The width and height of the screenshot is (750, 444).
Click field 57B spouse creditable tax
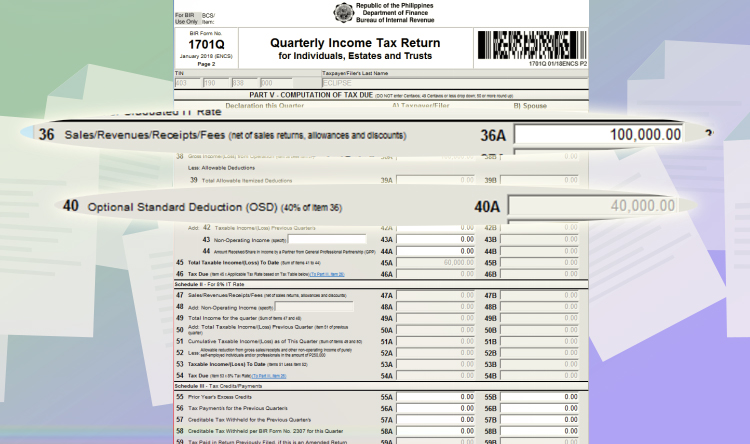point(540,420)
